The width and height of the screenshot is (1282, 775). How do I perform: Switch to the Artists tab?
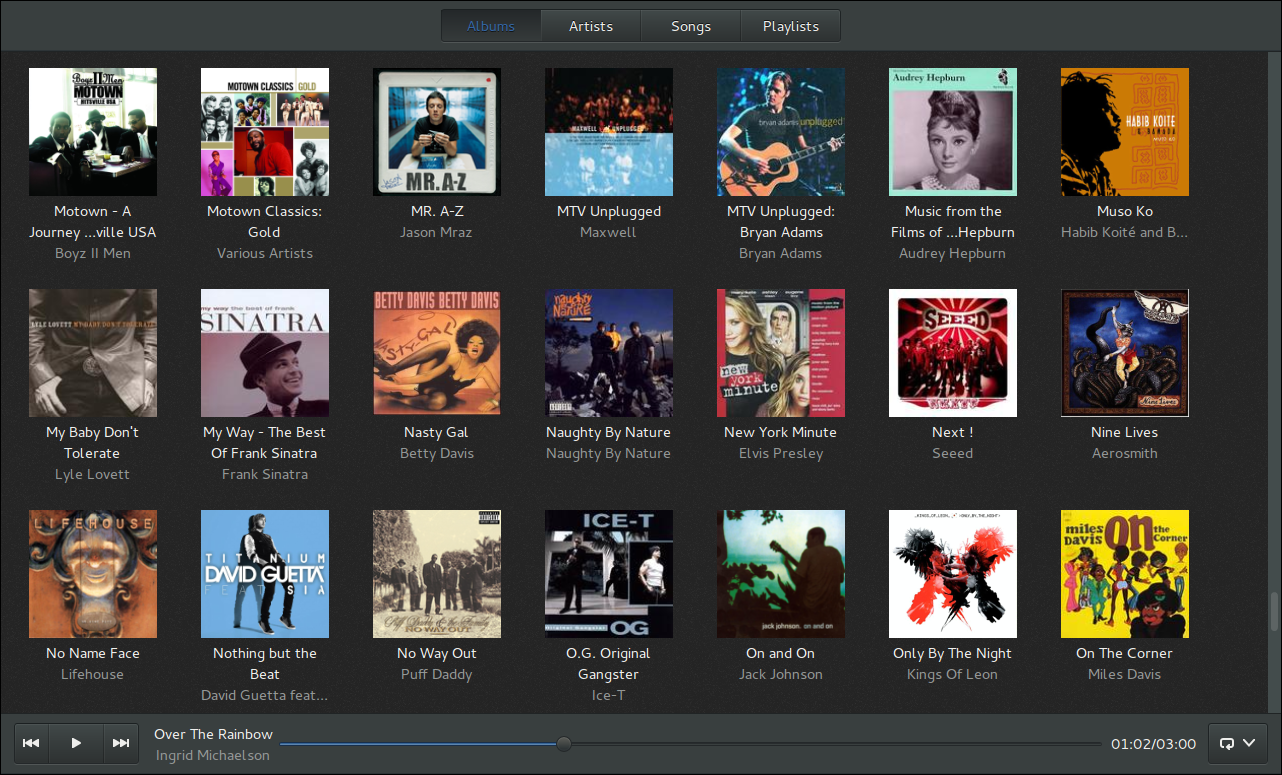[x=591, y=26]
